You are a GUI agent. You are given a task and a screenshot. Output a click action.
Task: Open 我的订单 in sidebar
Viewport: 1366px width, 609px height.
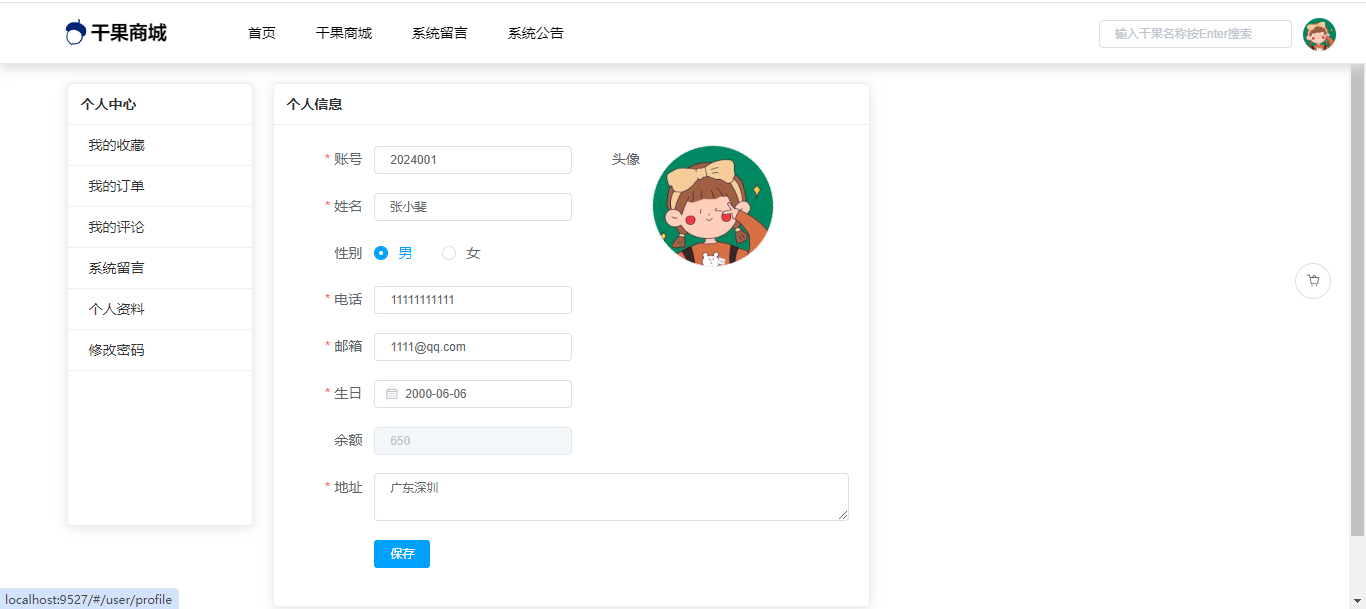[x=160, y=186]
